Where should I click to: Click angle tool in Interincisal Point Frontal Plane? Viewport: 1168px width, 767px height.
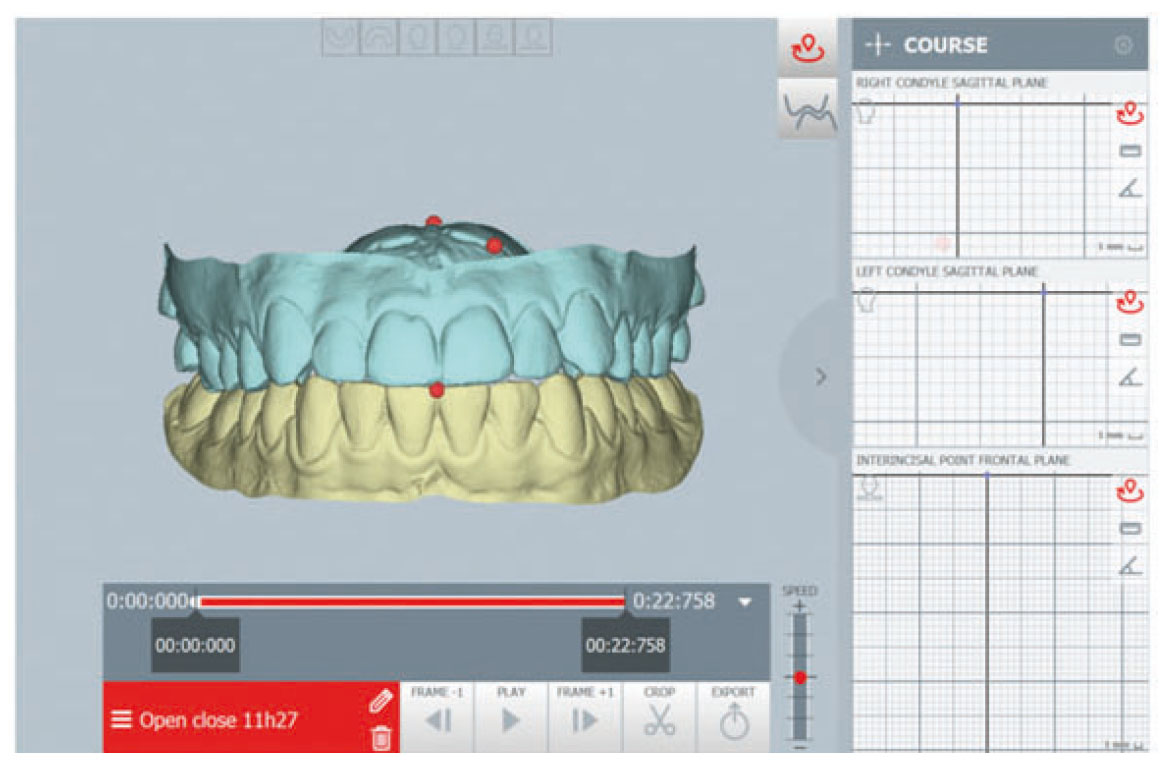[x=1130, y=567]
